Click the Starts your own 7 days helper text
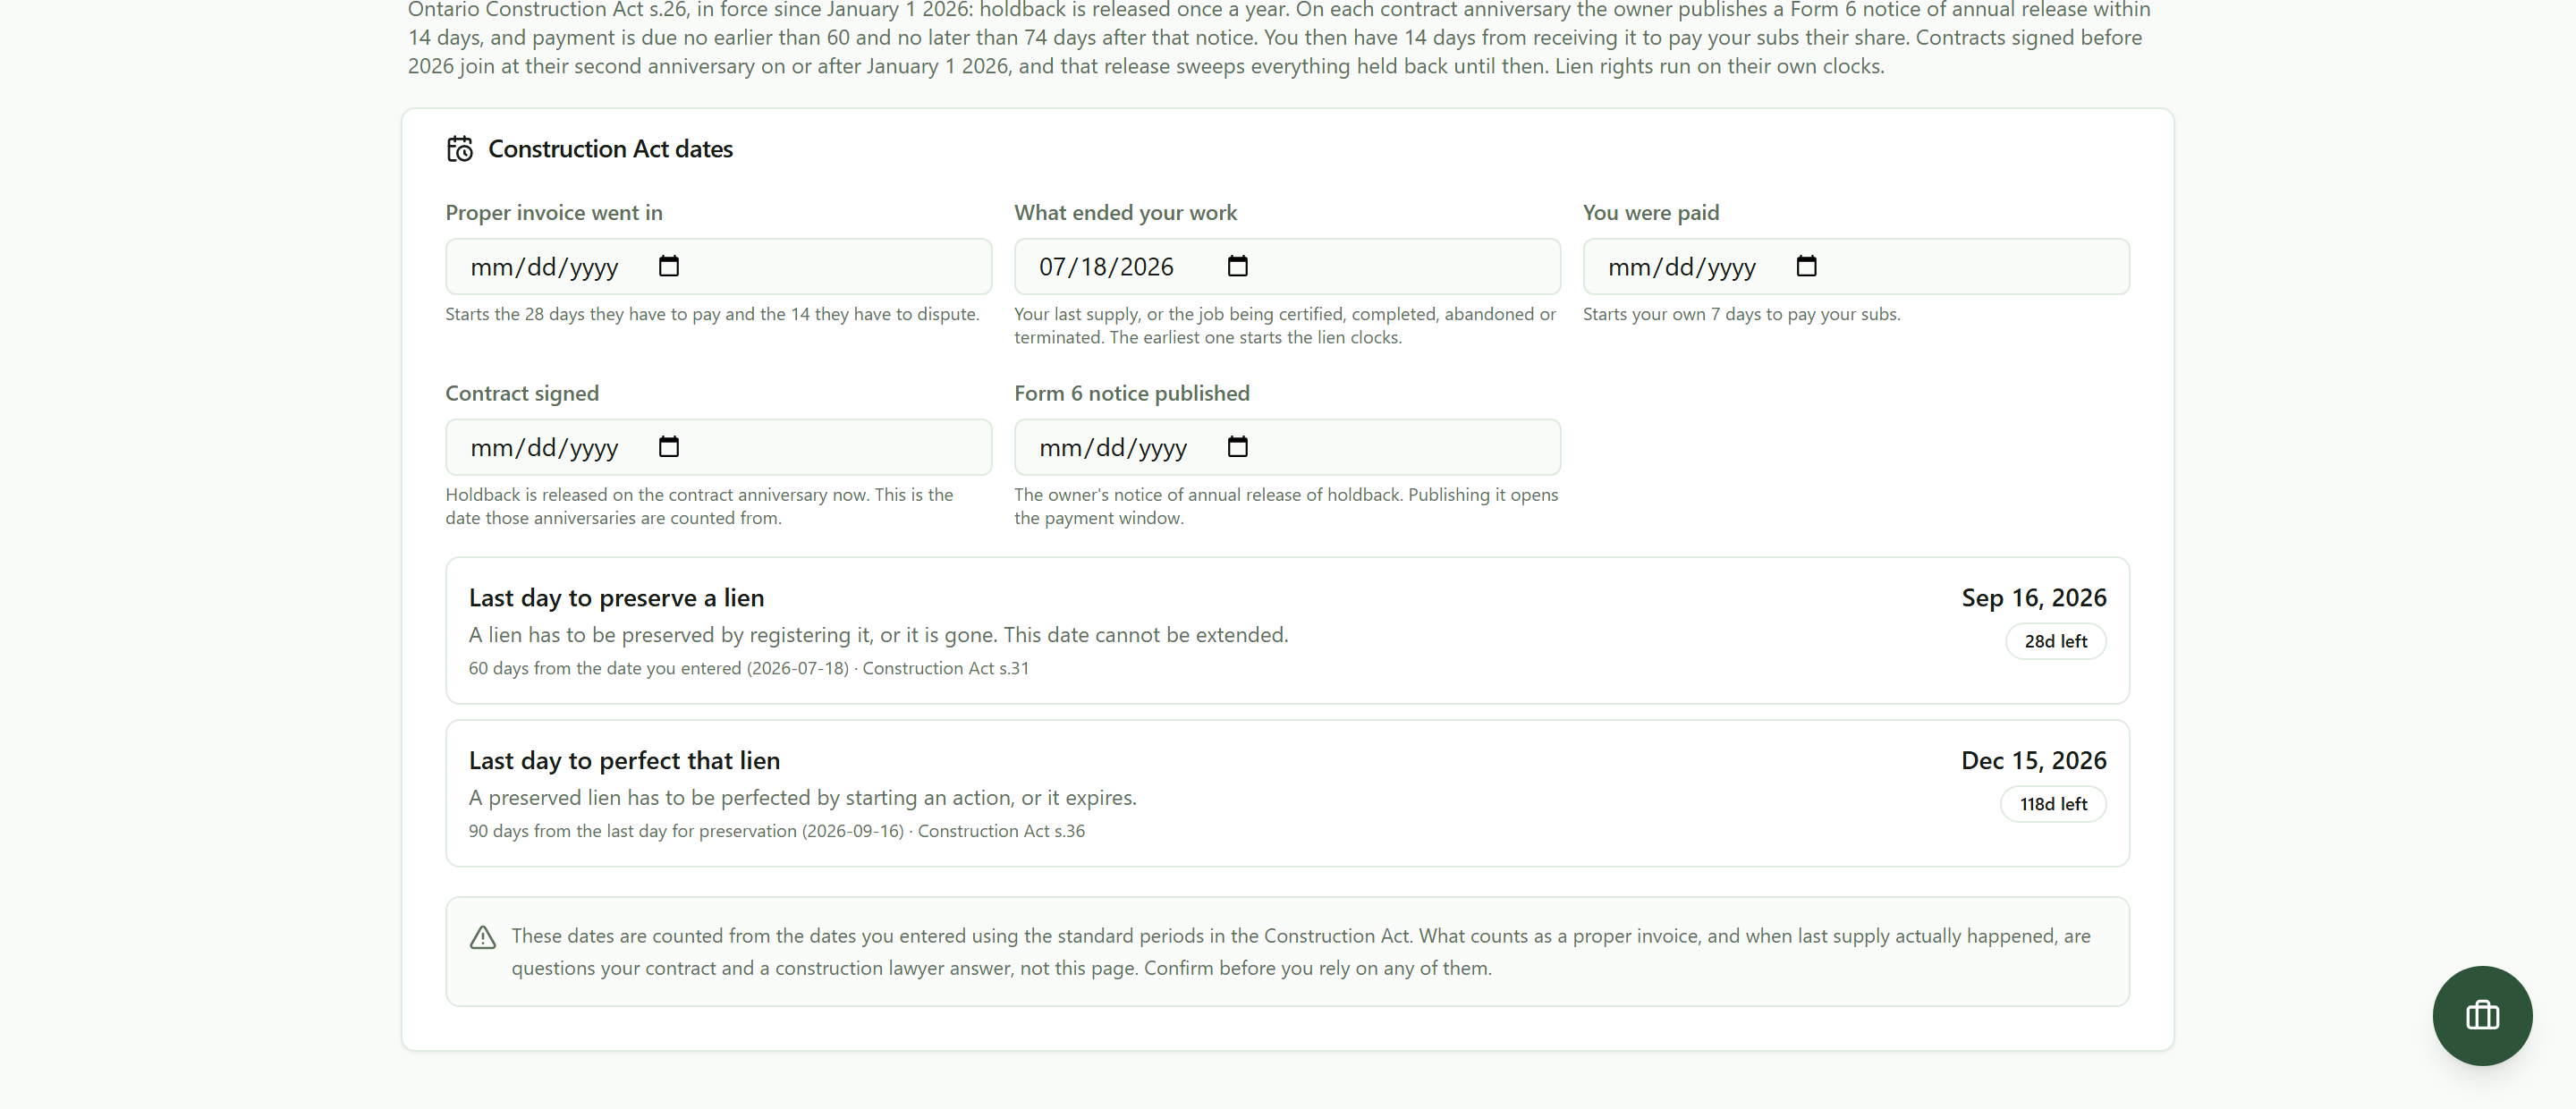2576x1109 pixels. pyautogui.click(x=1742, y=314)
